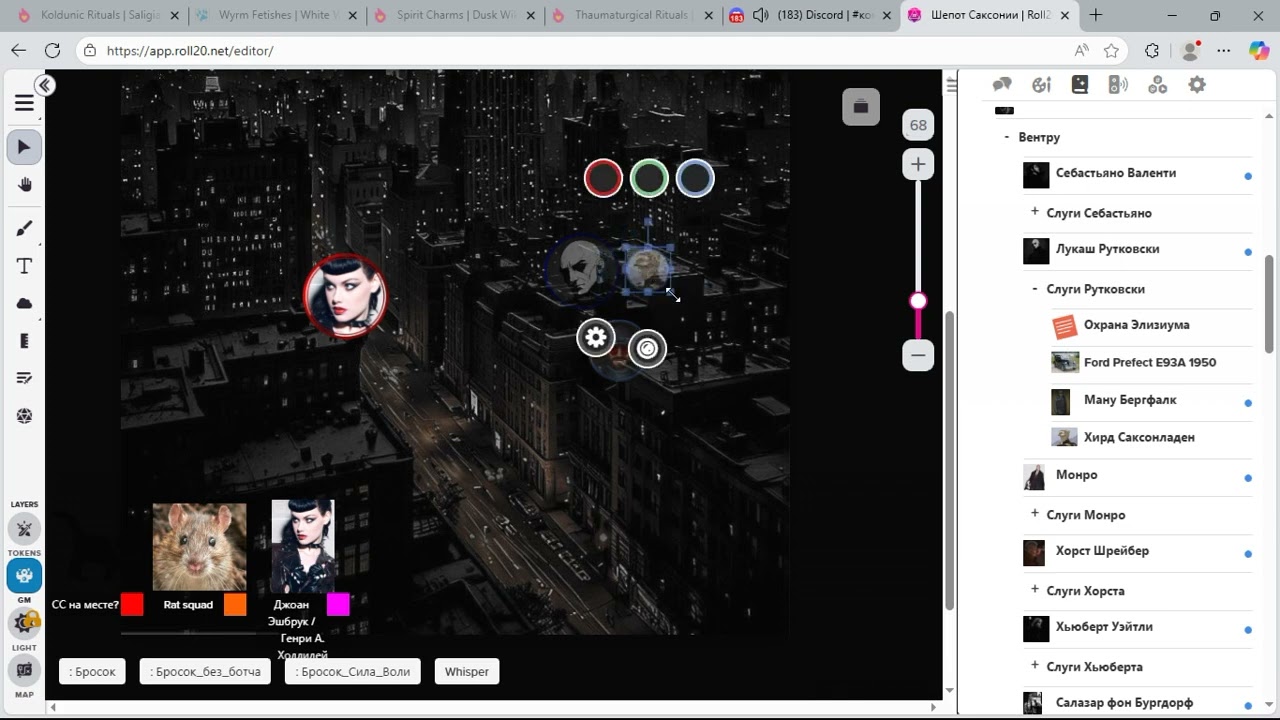Switch to the Map layer
Image resolution: width=1280 pixels, height=720 pixels.
pyautogui.click(x=24, y=670)
